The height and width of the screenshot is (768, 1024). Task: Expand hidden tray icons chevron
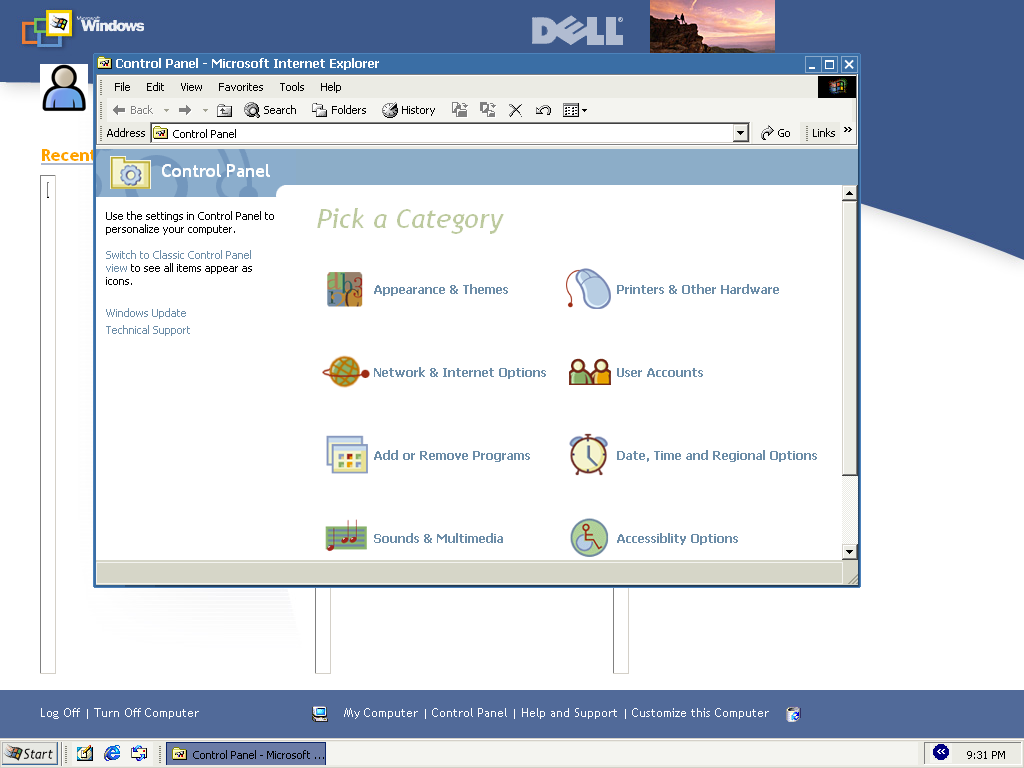coord(940,752)
